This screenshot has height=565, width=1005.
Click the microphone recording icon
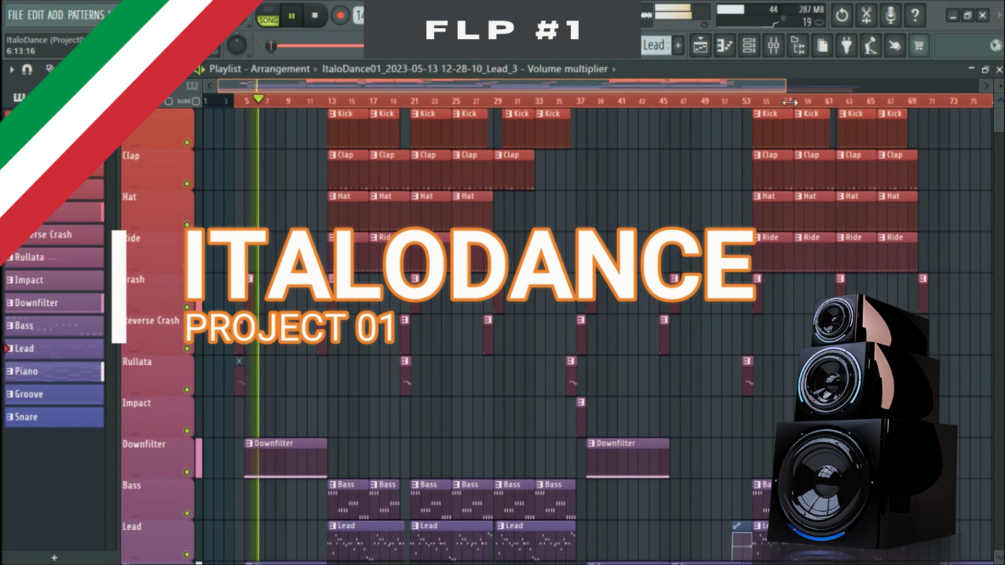point(890,15)
